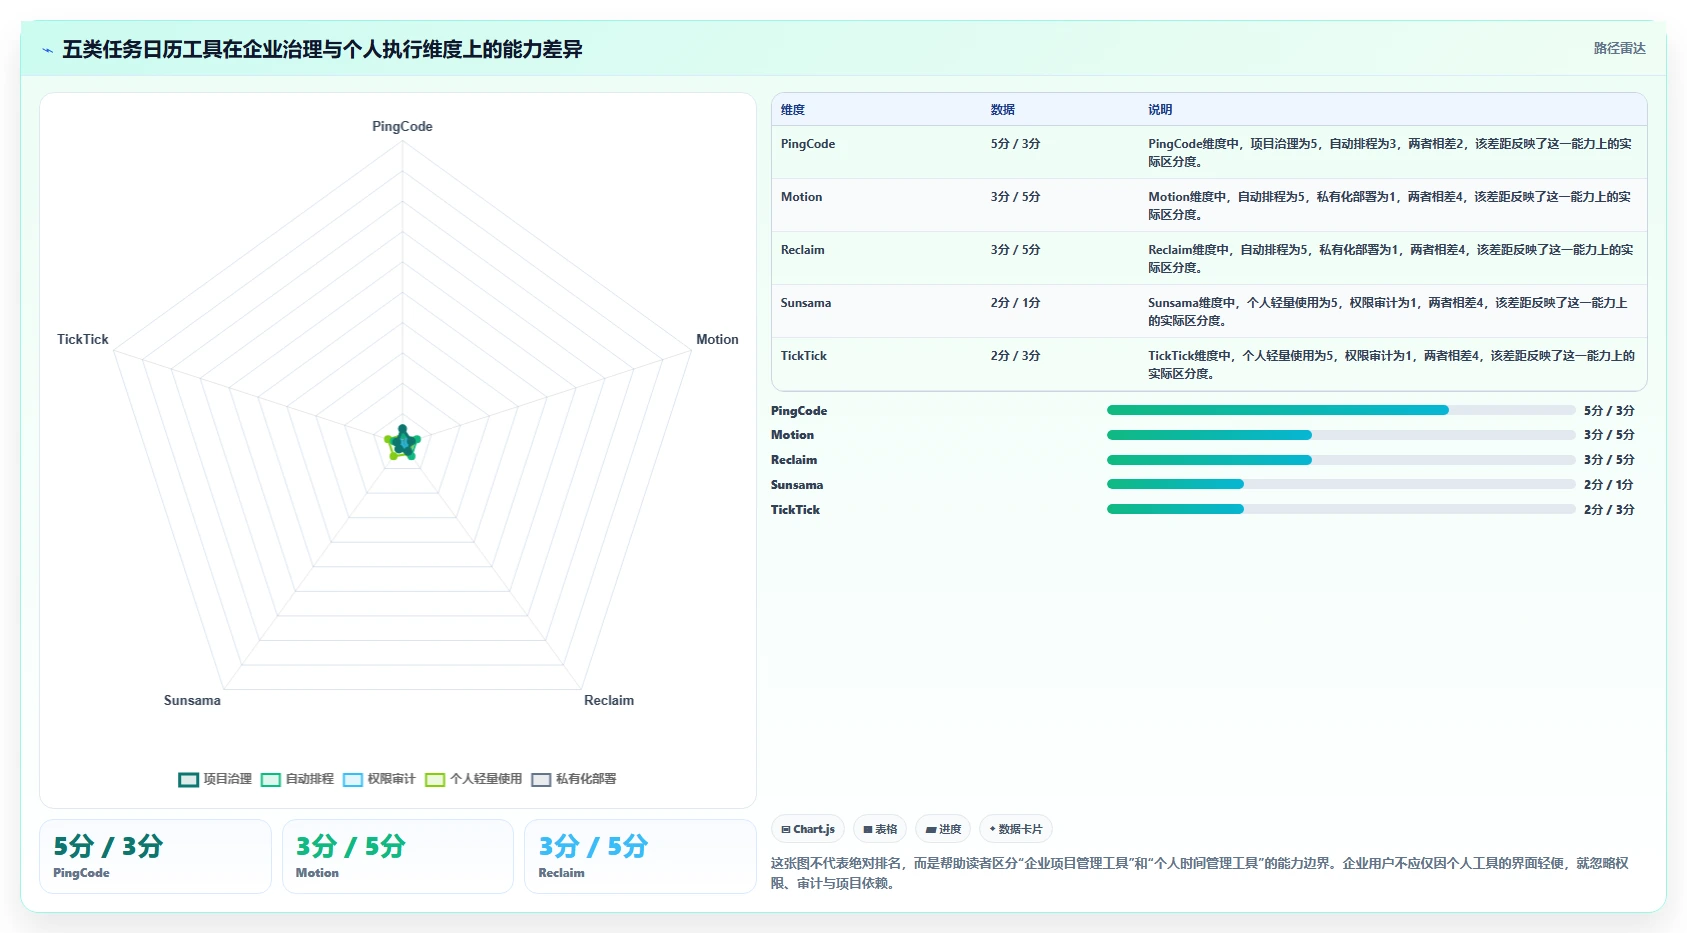Select the PingCode table row name
The height and width of the screenshot is (933, 1687).
(808, 144)
